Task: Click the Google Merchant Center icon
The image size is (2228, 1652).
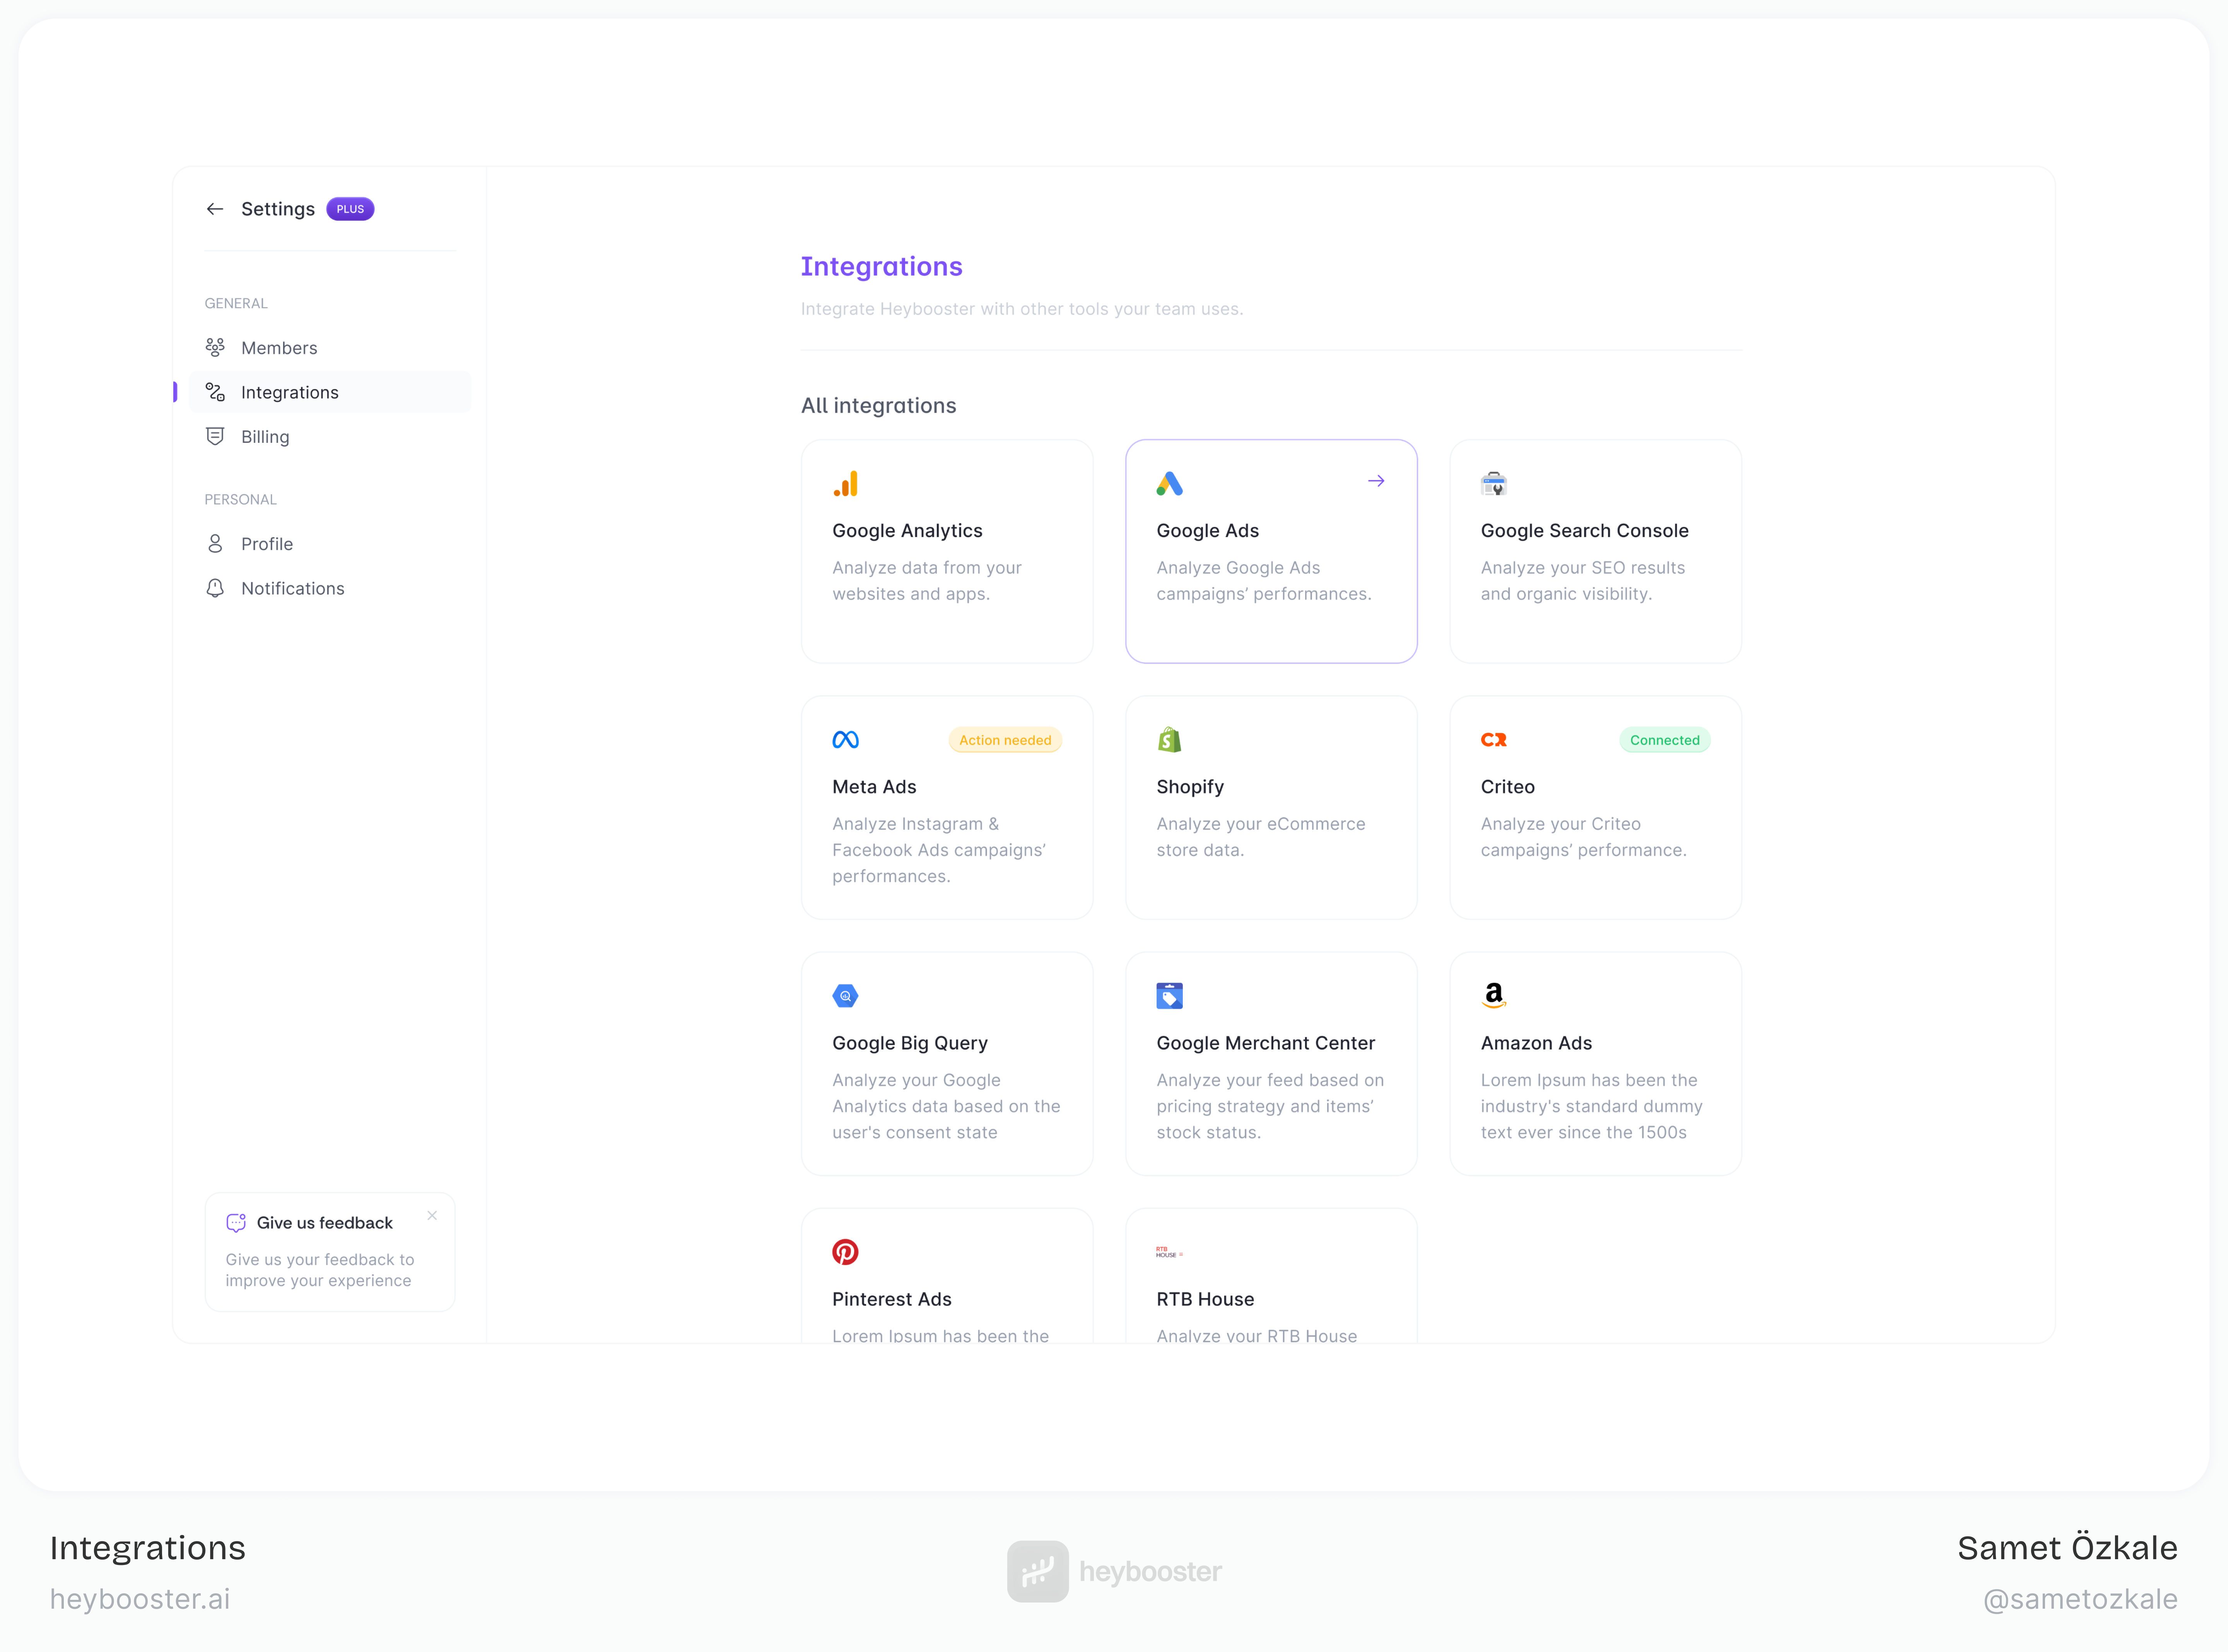Action: pyautogui.click(x=1170, y=996)
